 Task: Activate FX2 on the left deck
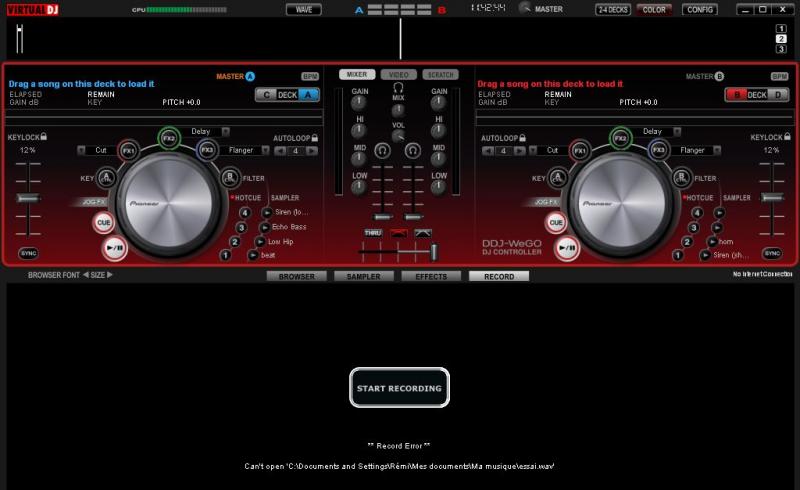(169, 138)
